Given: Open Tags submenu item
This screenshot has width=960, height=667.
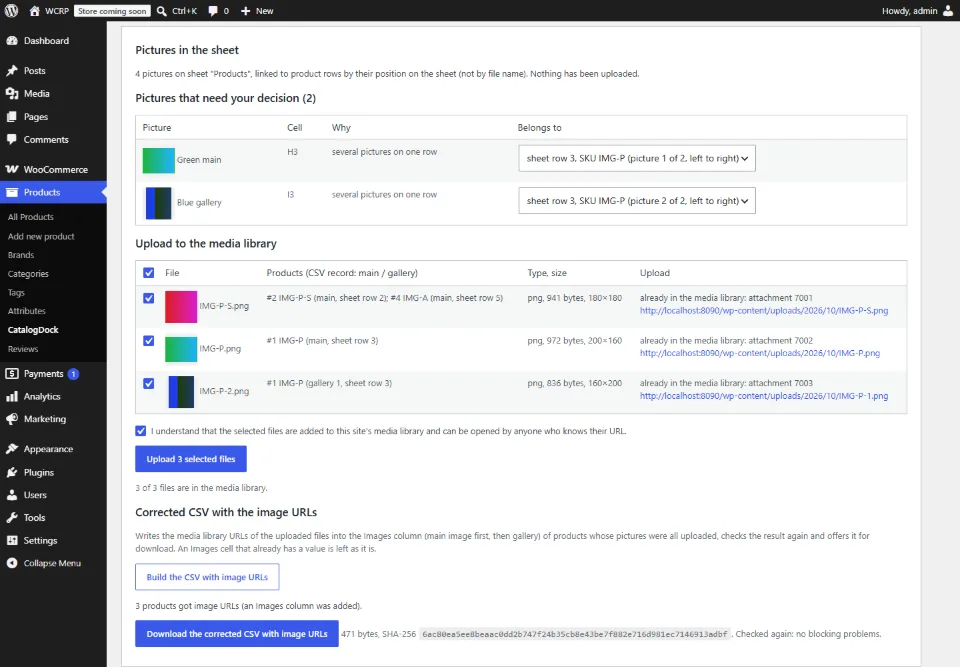Looking at the screenshot, I should click(17, 293).
